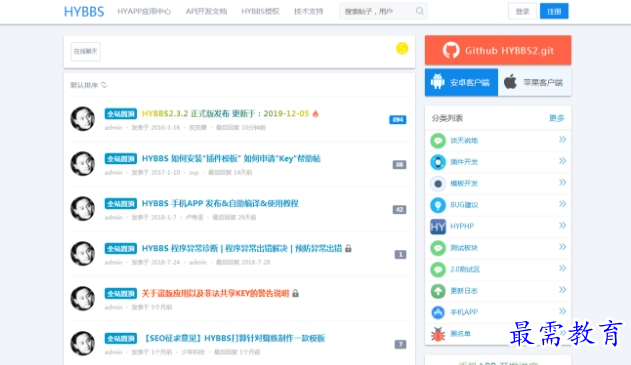
Task: Click the 更新日志 arrow-up icon
Action: pos(438,291)
